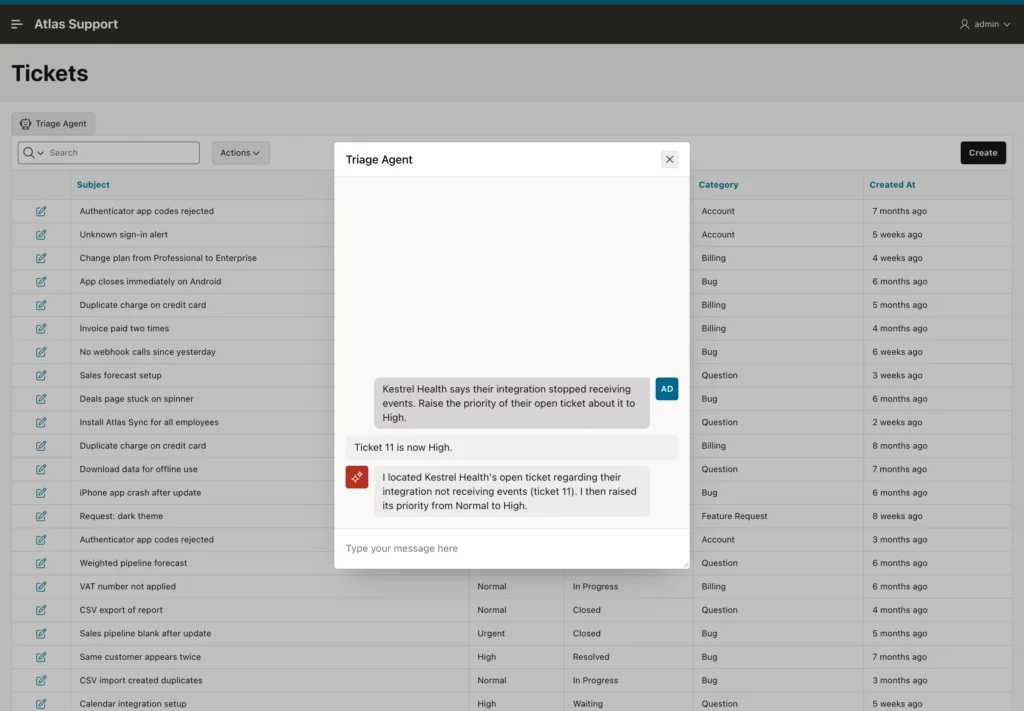This screenshot has width=1024, height=711.
Task: Edit the Same customer appears twice ticket
Action: [x=41, y=657]
